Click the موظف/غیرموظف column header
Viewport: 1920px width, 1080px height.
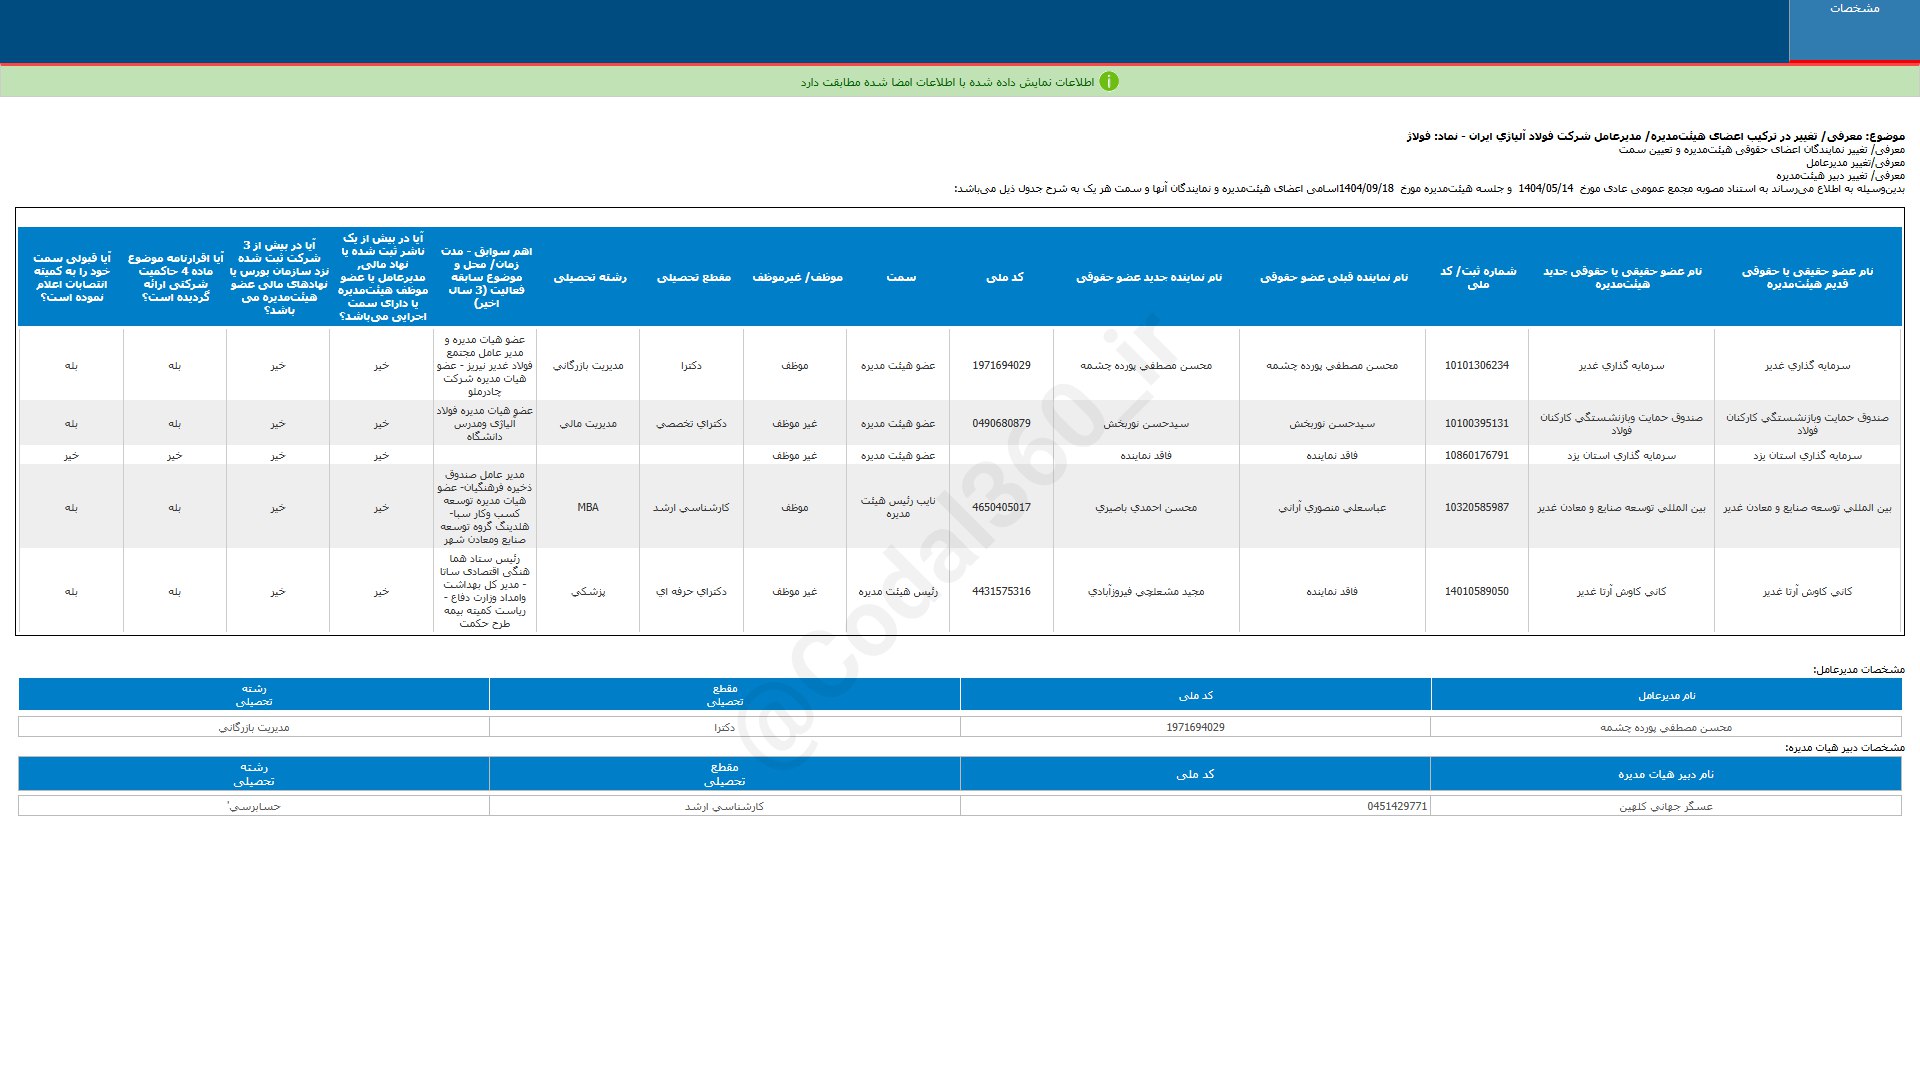point(797,277)
